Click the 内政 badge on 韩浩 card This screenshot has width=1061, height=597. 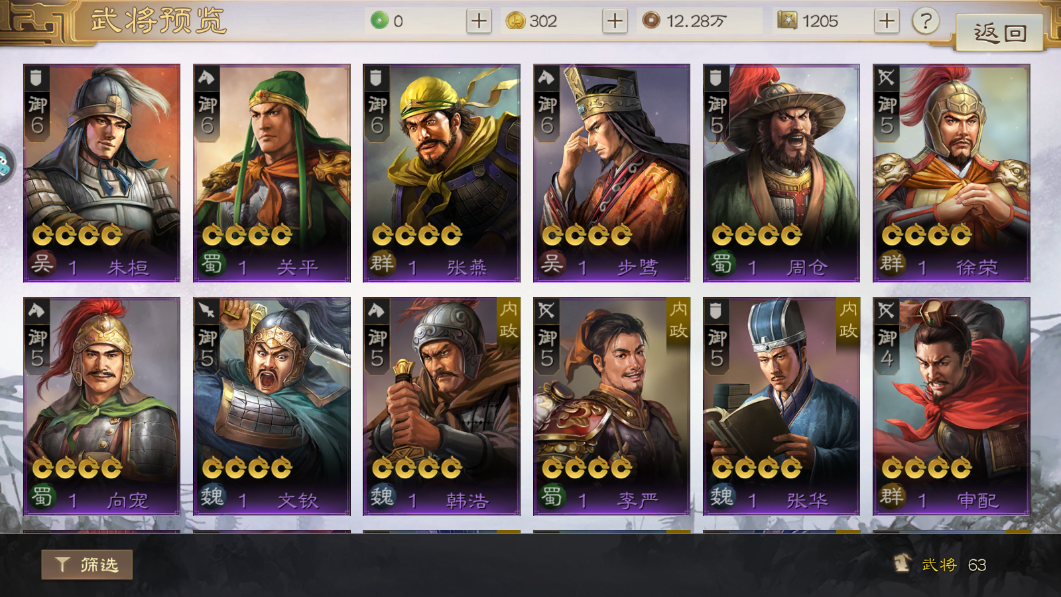point(508,321)
